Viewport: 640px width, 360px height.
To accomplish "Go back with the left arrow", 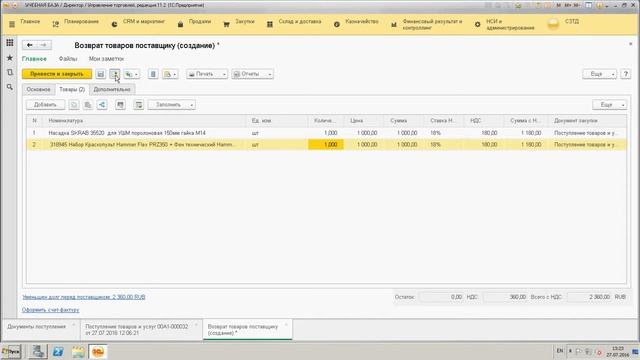I will [29, 45].
